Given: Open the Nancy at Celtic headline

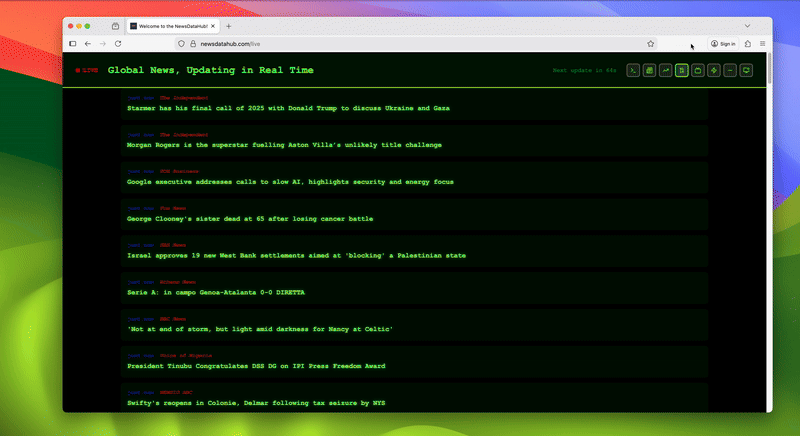Looking at the screenshot, I should point(260,329).
